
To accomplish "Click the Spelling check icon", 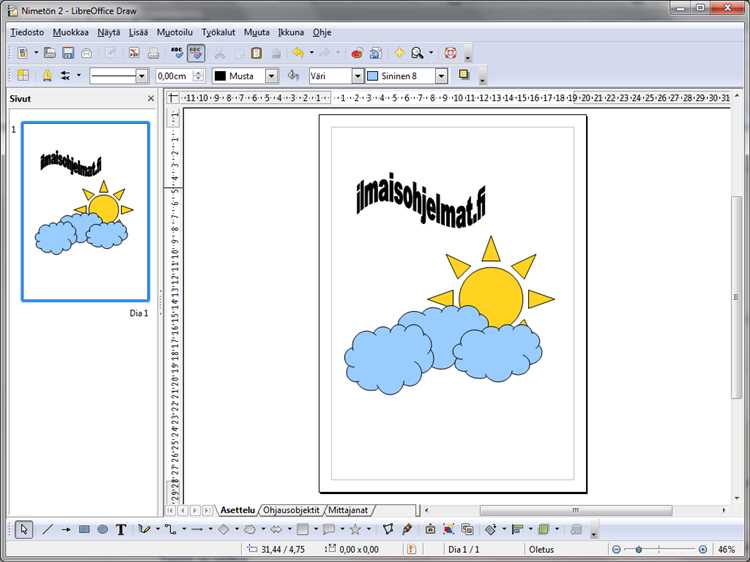I will click(177, 53).
